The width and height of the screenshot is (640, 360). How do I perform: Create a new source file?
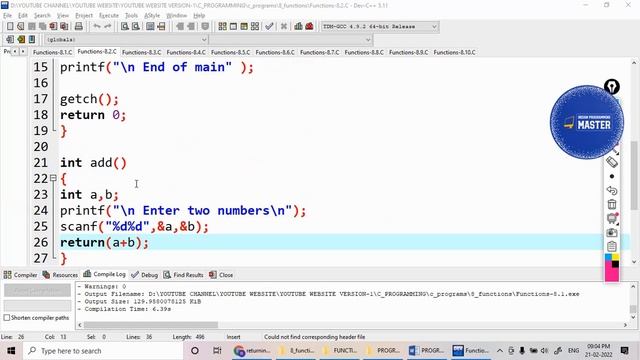click(x=10, y=27)
